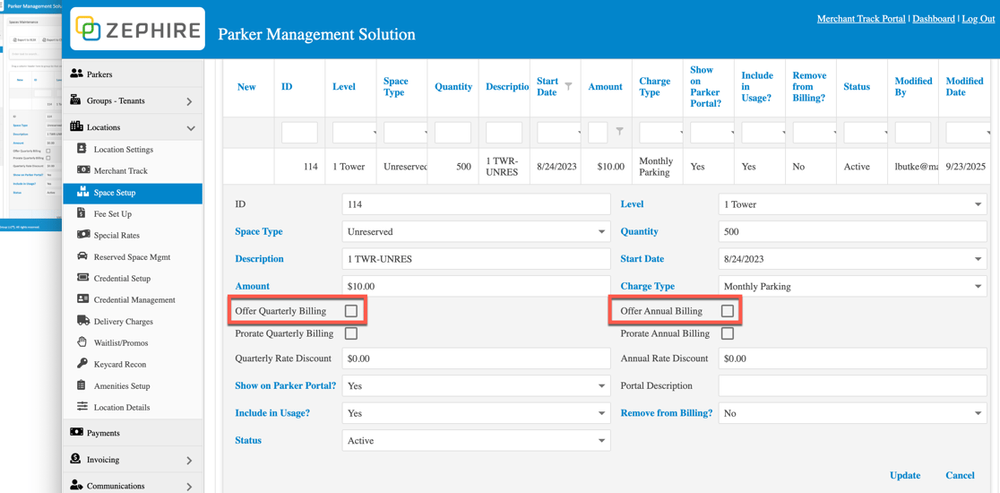Sort by the Status column header

point(857,87)
